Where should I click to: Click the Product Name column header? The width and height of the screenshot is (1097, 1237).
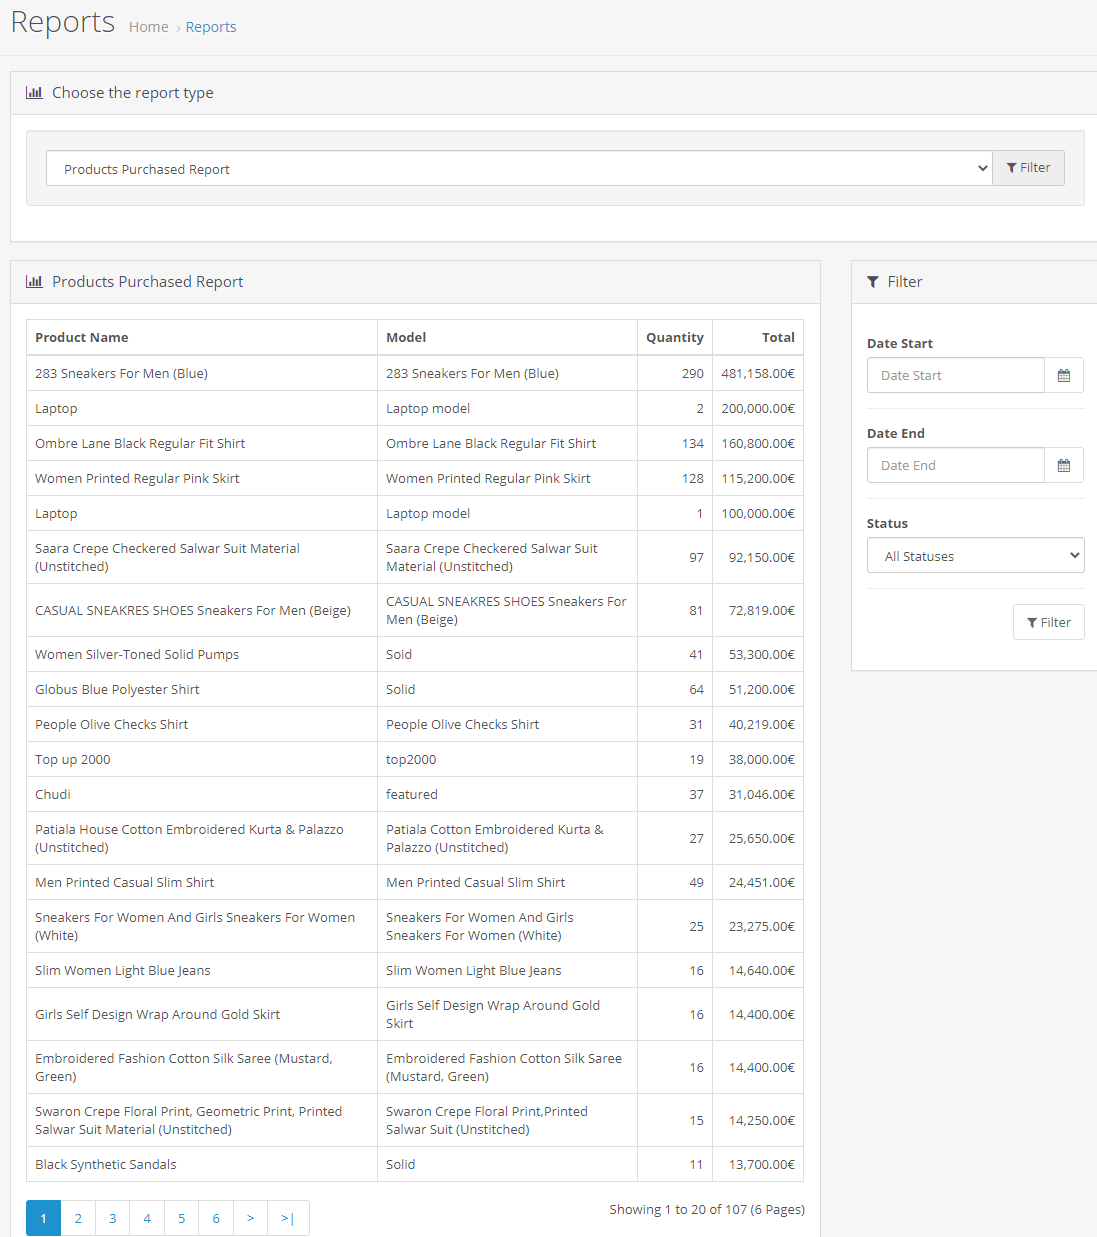(82, 337)
